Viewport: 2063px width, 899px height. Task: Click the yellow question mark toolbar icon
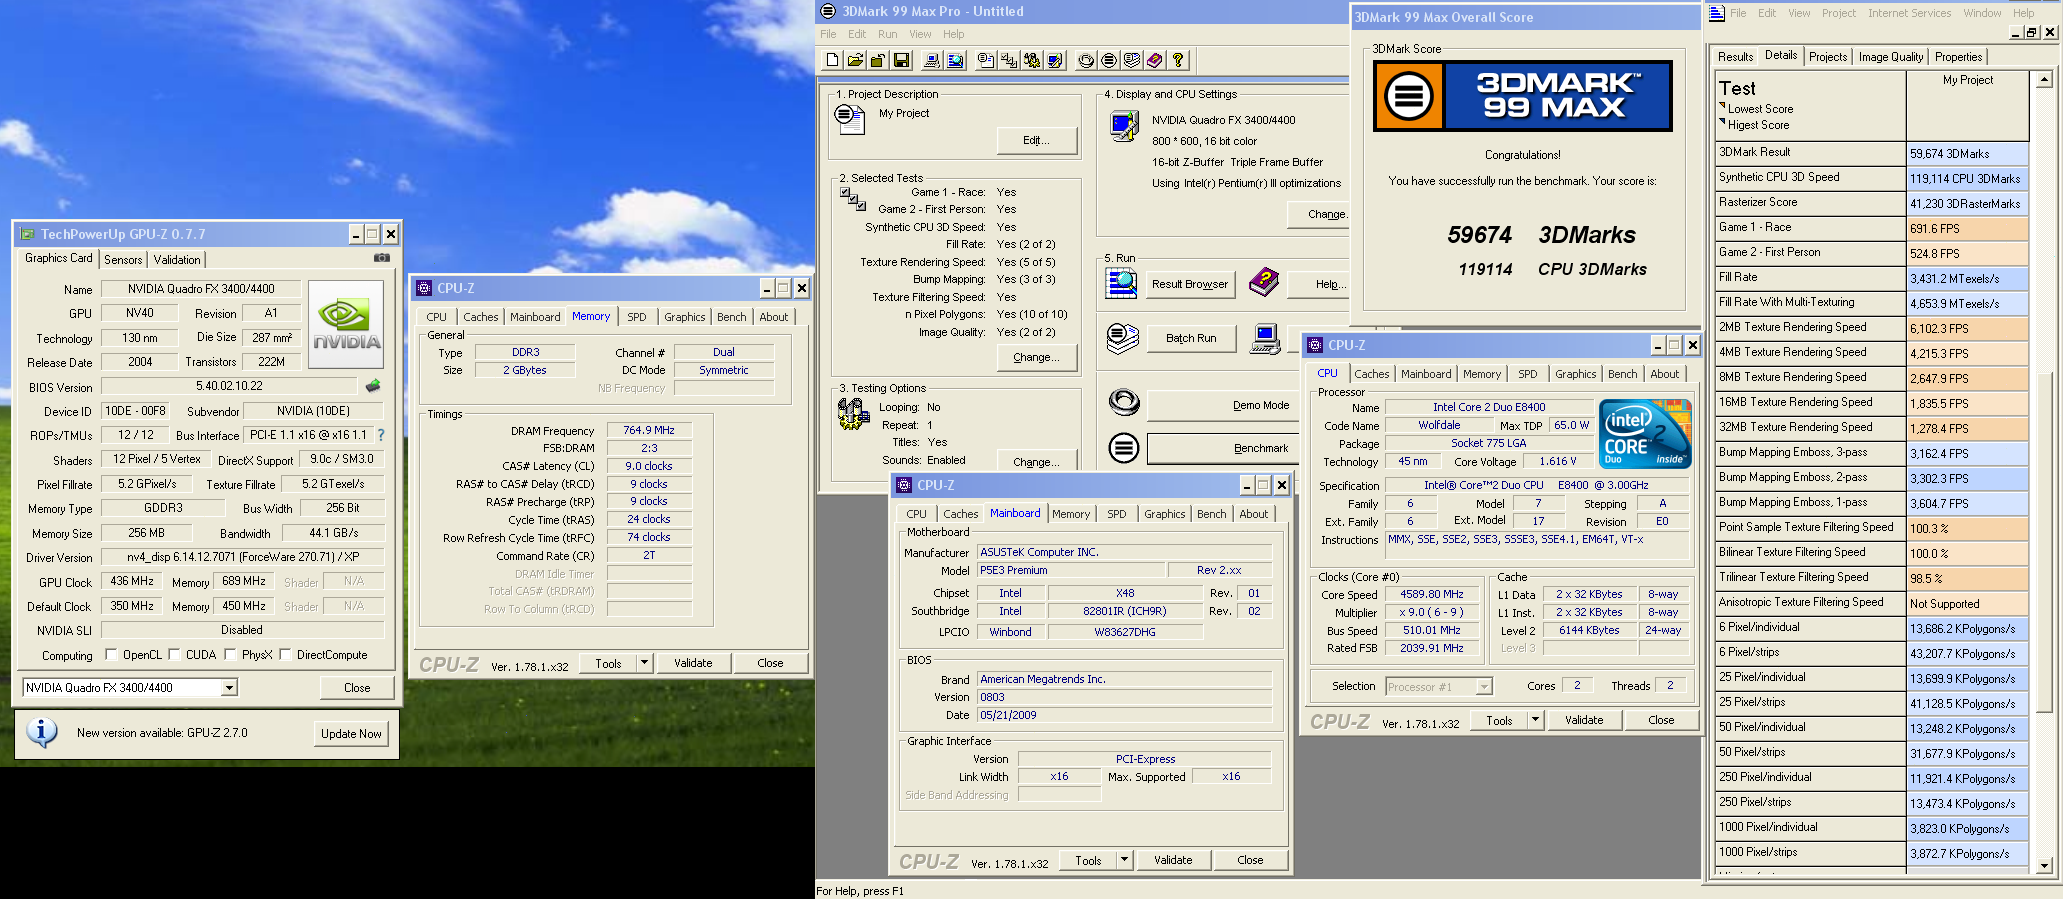click(1178, 60)
